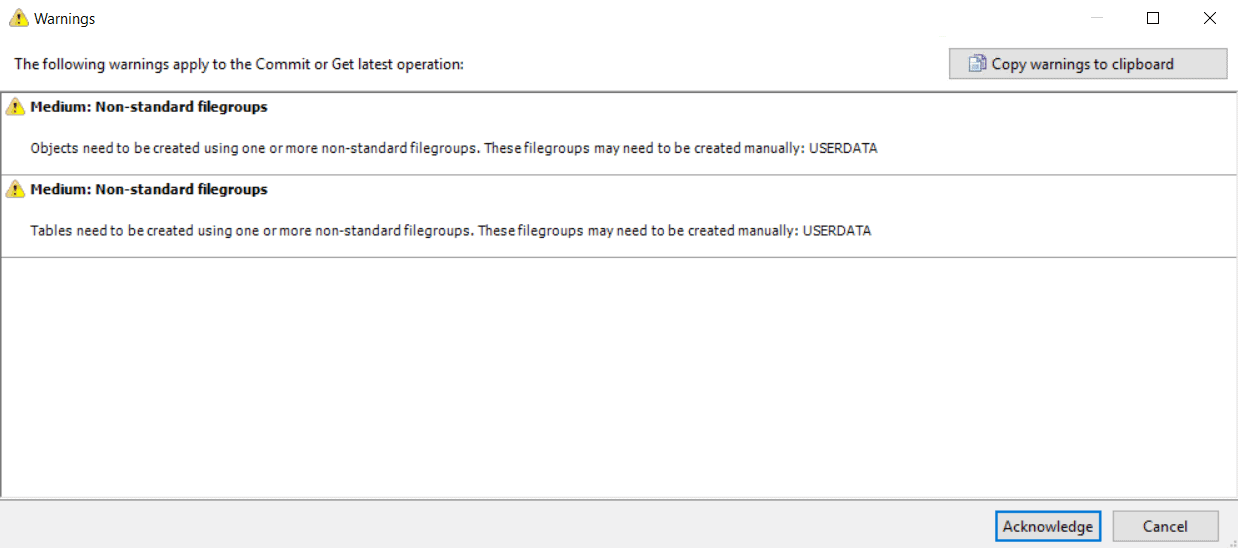The height and width of the screenshot is (548, 1238).
Task: Click the empty title bar area
Action: pyautogui.click(x=580, y=18)
